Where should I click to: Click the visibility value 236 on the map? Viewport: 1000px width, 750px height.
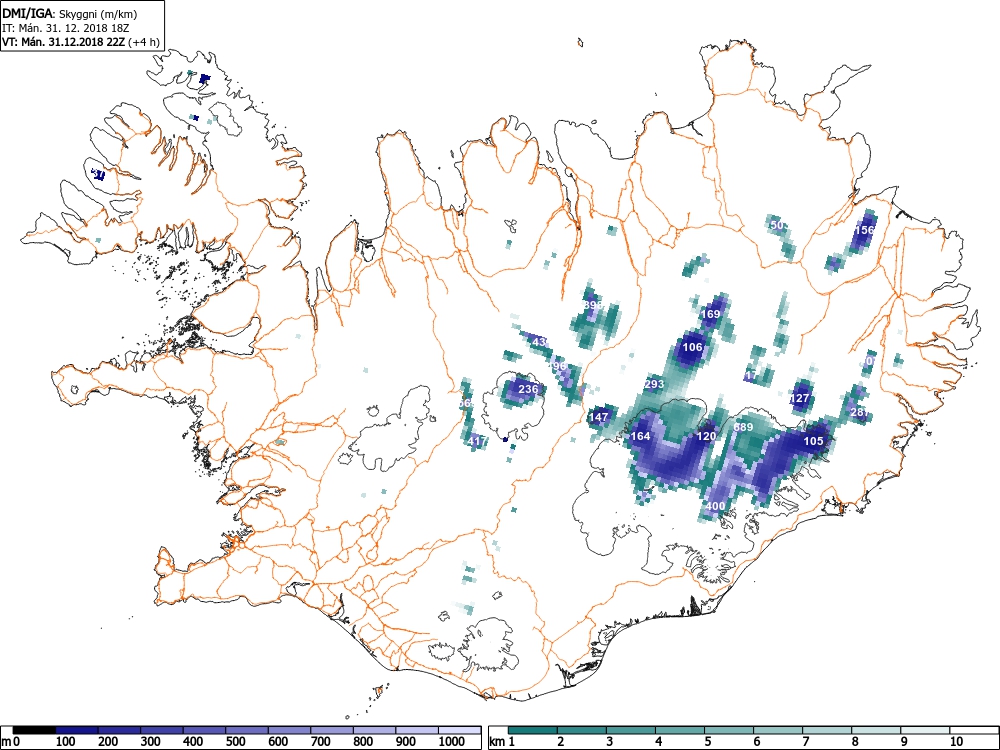528,389
